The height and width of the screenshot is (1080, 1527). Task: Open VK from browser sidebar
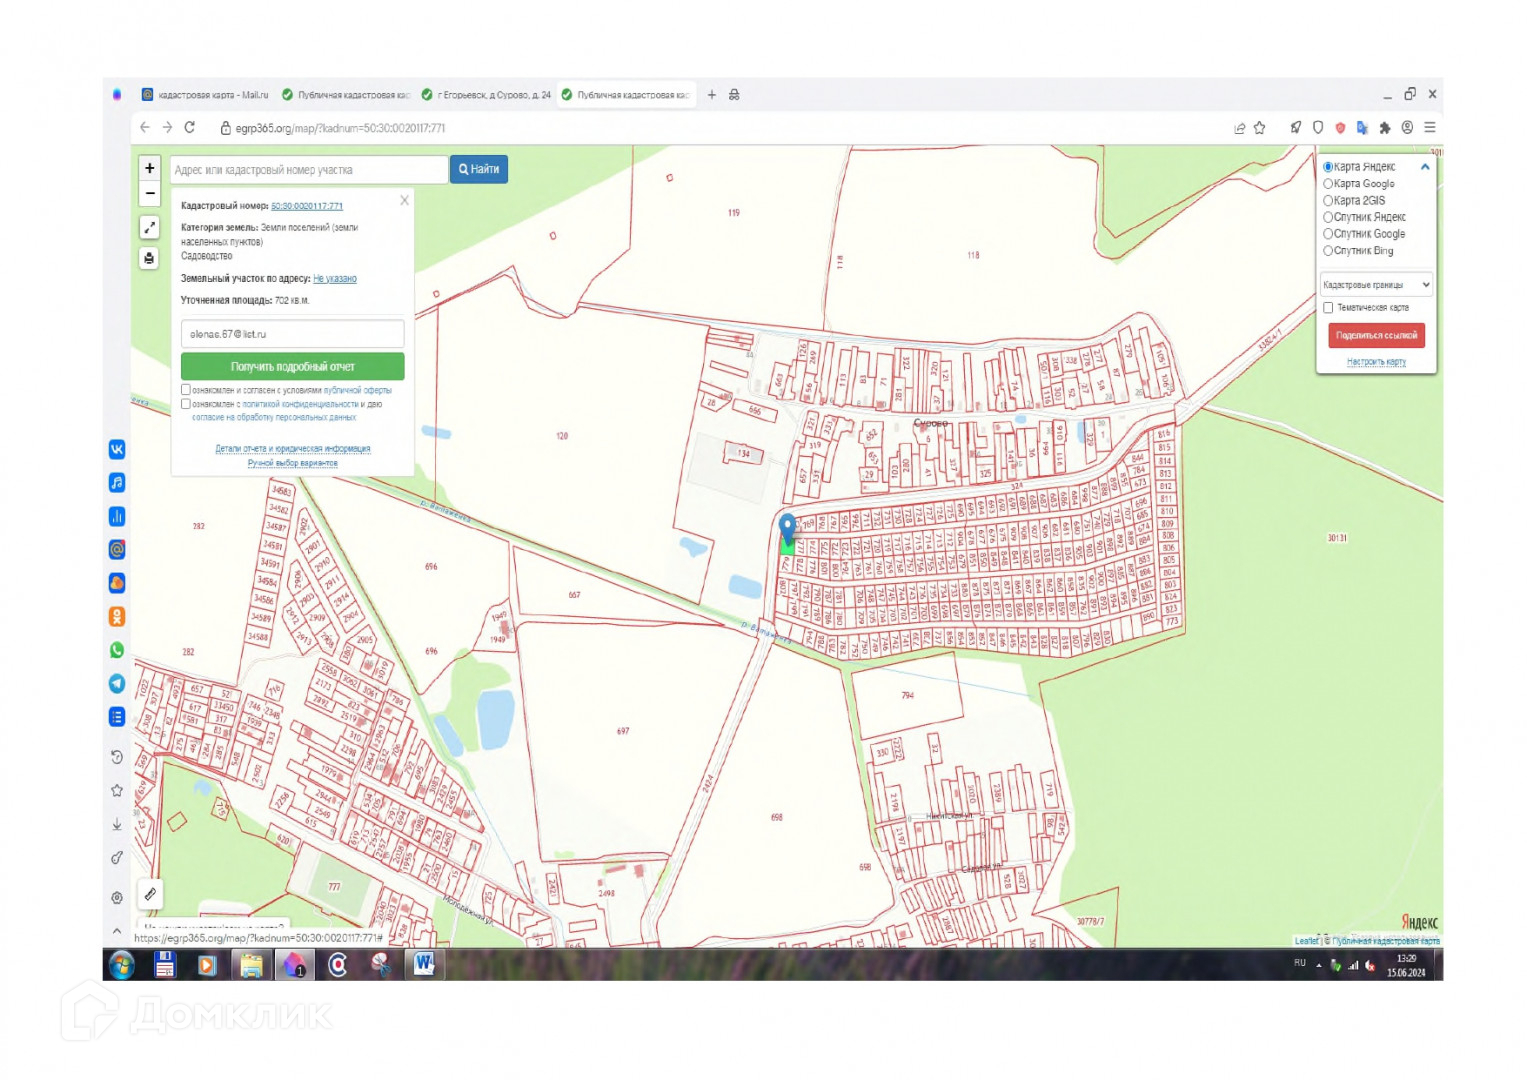tap(117, 450)
